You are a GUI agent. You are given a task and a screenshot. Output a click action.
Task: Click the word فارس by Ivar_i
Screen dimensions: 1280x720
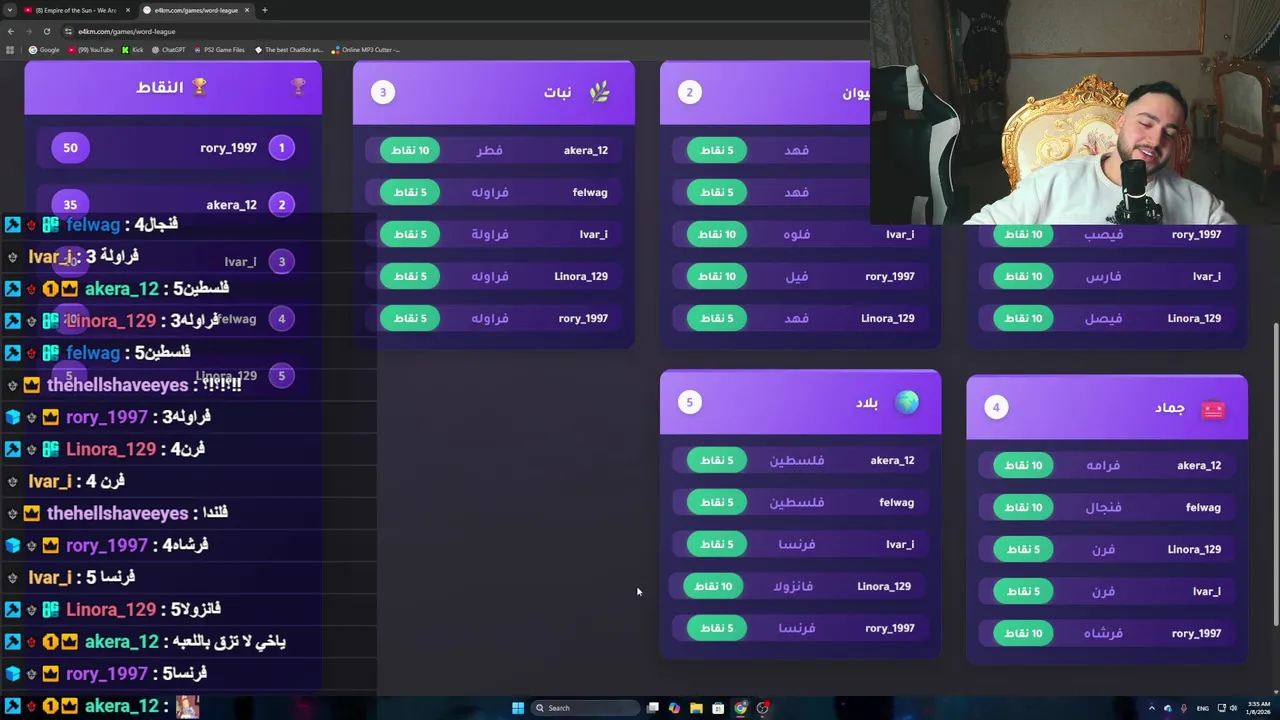click(x=1103, y=276)
